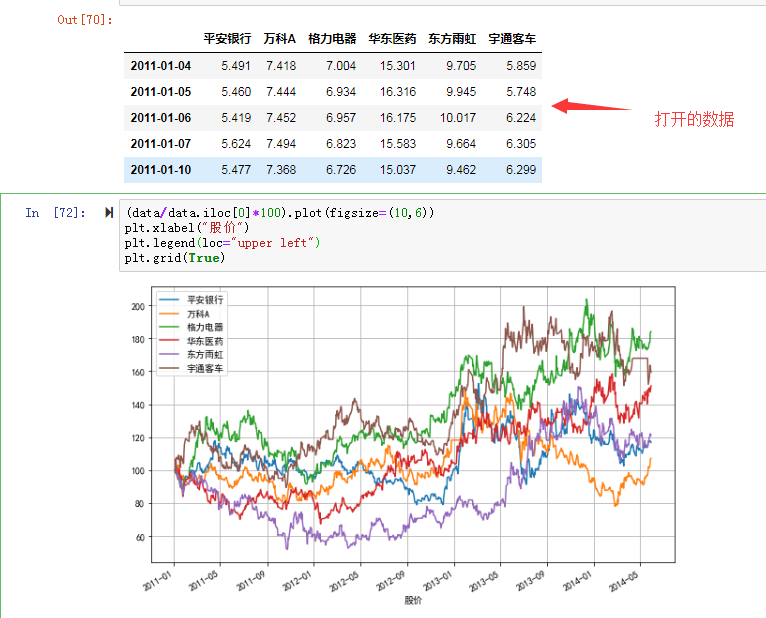This screenshot has height=618, width=766.
Task: Click the x-axis title 股价 below chart
Action: tap(413, 600)
